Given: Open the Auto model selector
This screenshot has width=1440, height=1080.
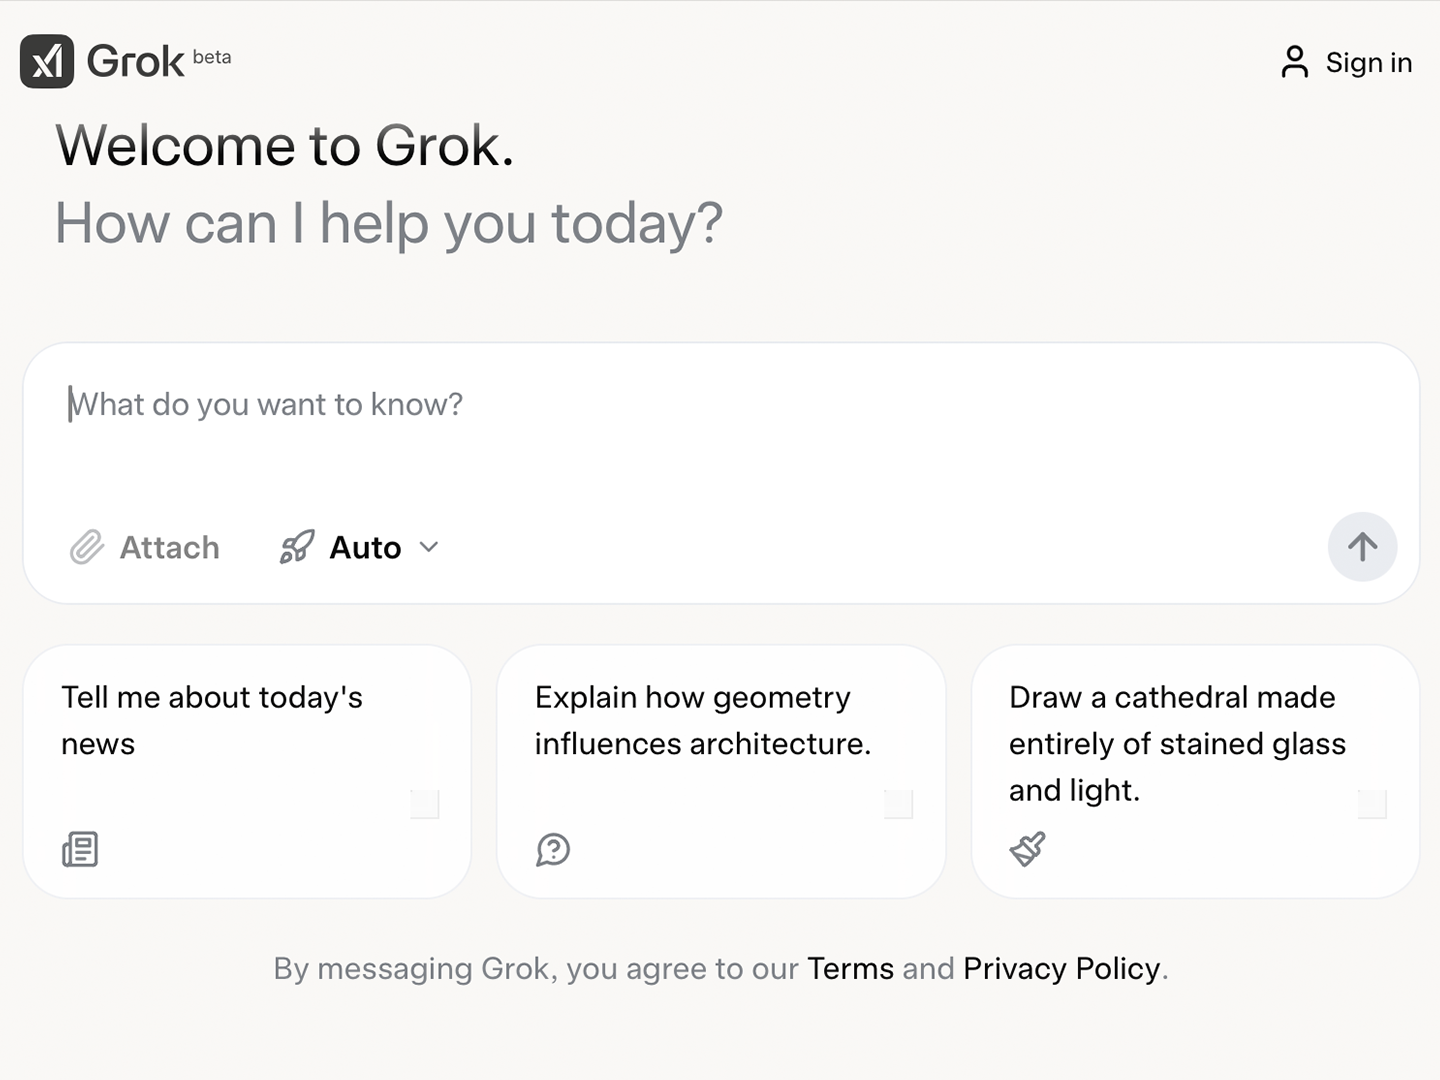Looking at the screenshot, I should coord(359,547).
